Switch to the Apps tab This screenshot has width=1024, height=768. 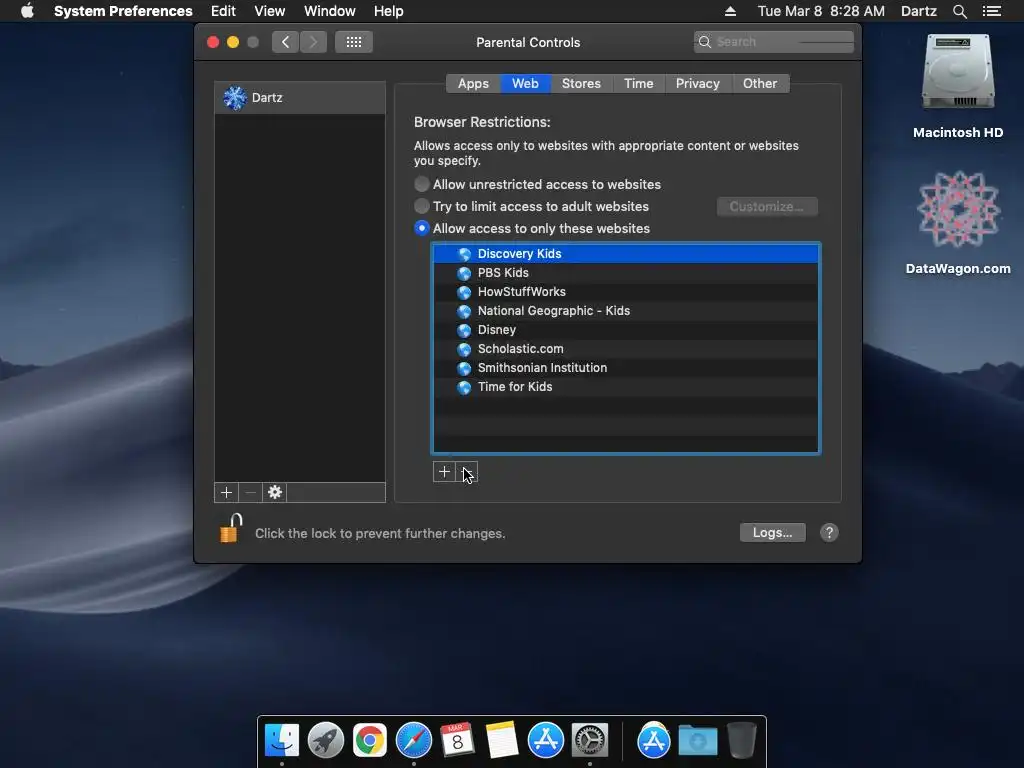[473, 84]
